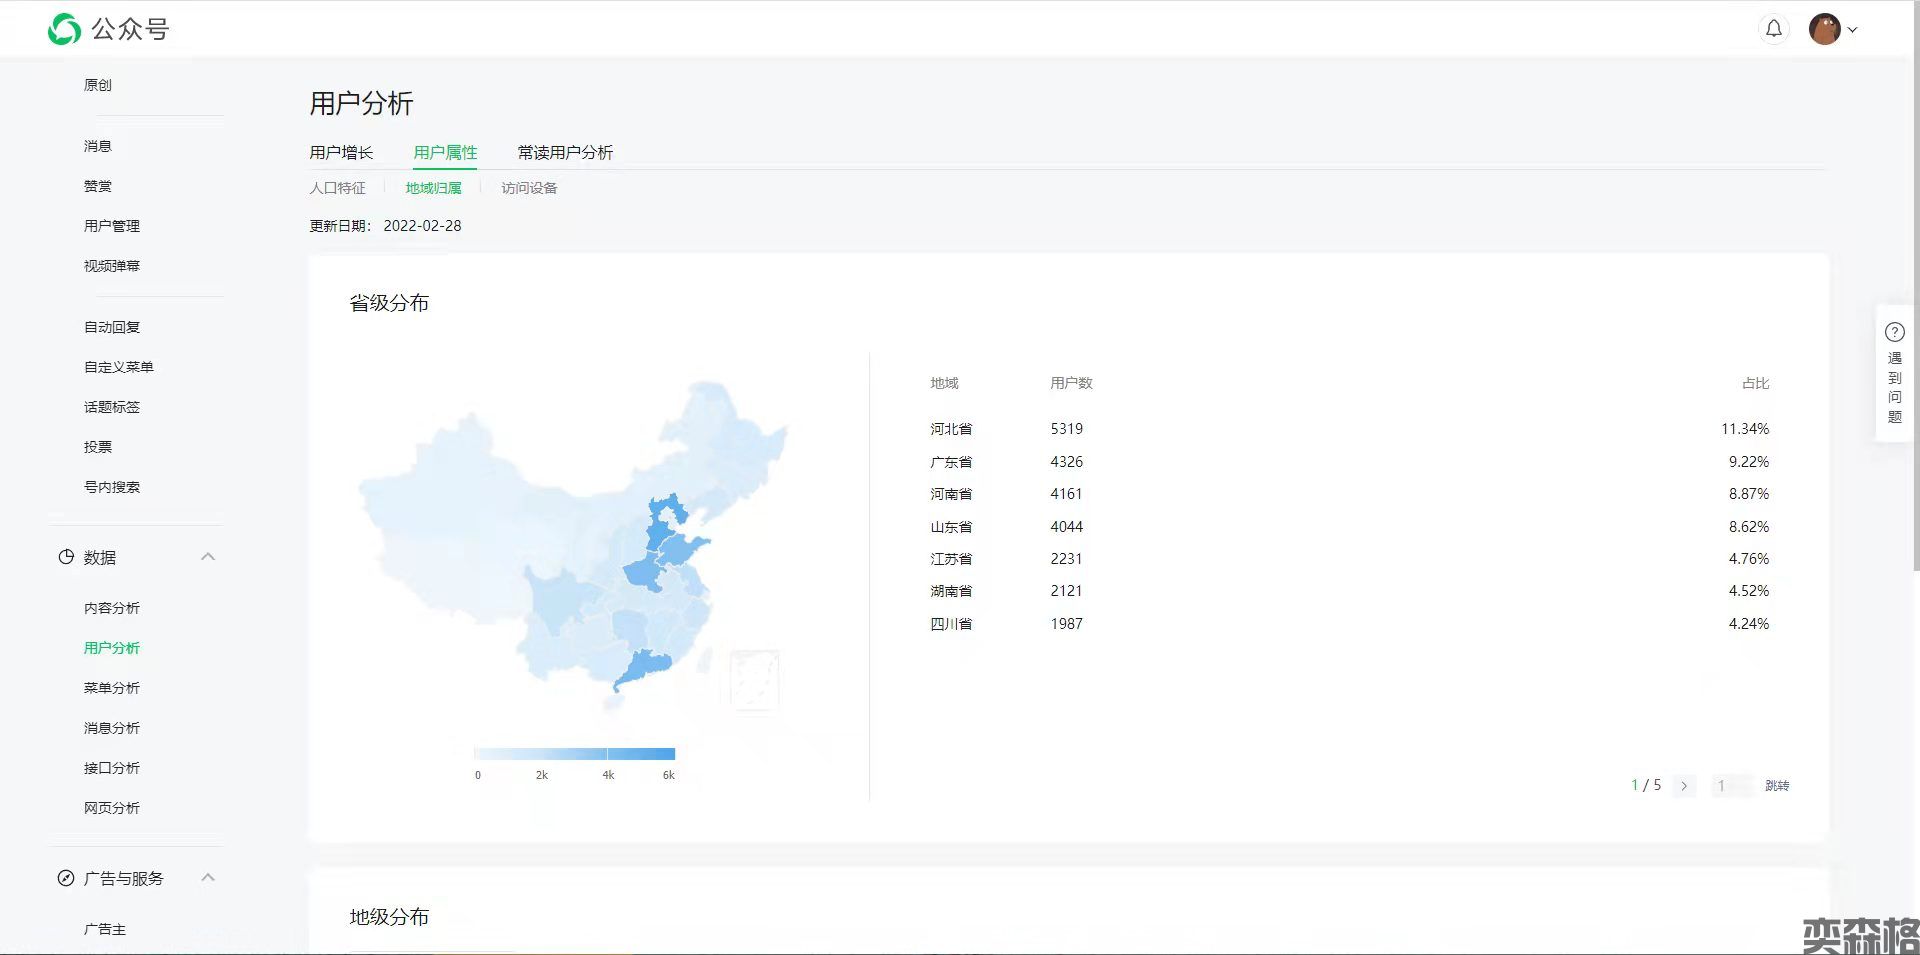The height and width of the screenshot is (955, 1920).
Task: Open 菜单分析 in the sidebar
Action: tap(112, 688)
